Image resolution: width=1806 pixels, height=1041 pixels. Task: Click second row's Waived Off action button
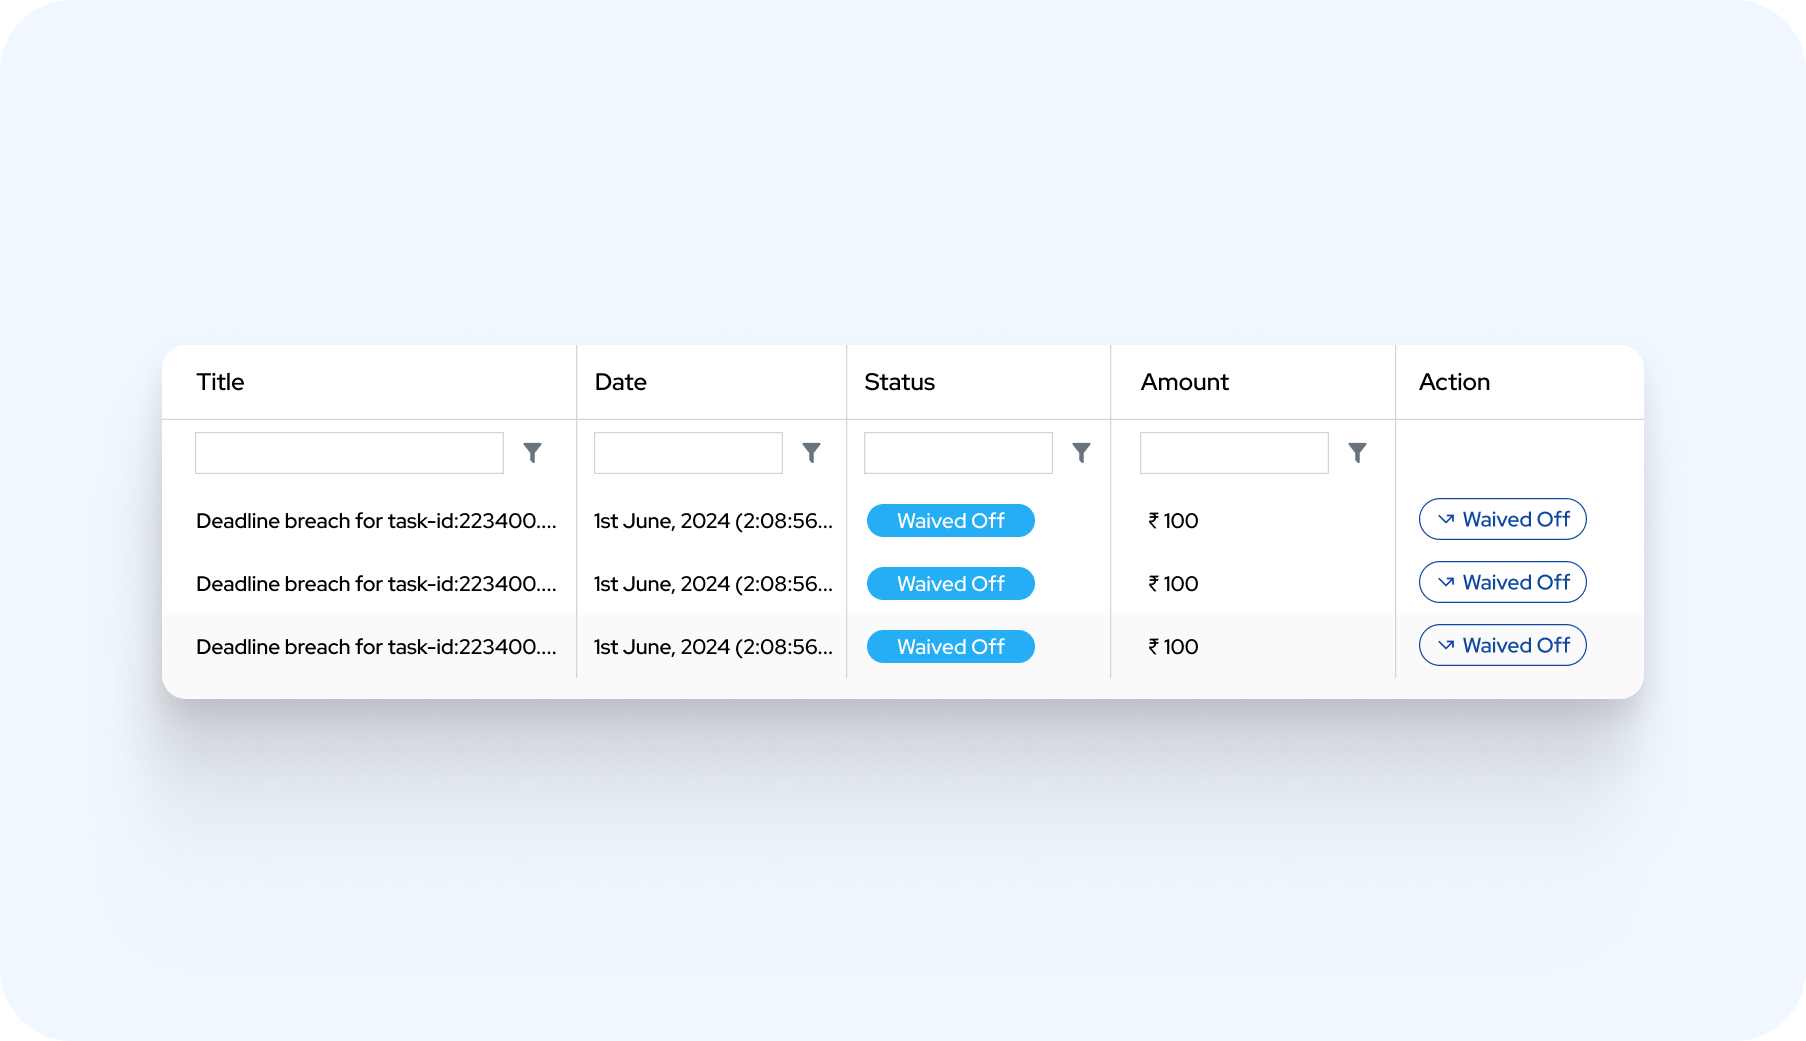tap(1502, 582)
